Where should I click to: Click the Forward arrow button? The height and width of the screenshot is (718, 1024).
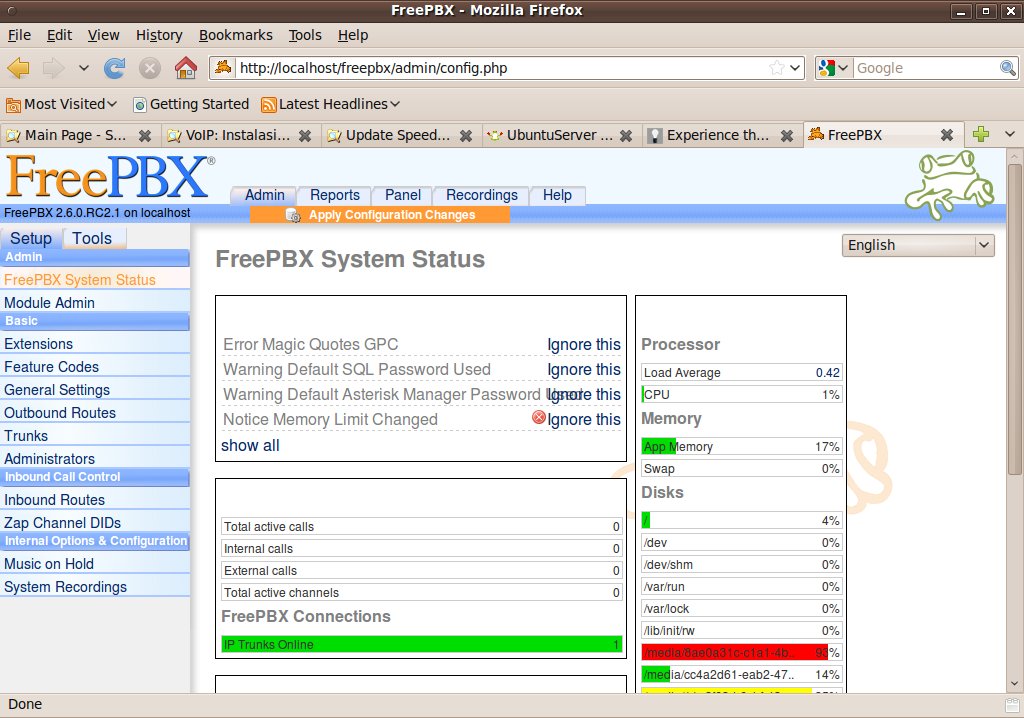click(x=54, y=68)
